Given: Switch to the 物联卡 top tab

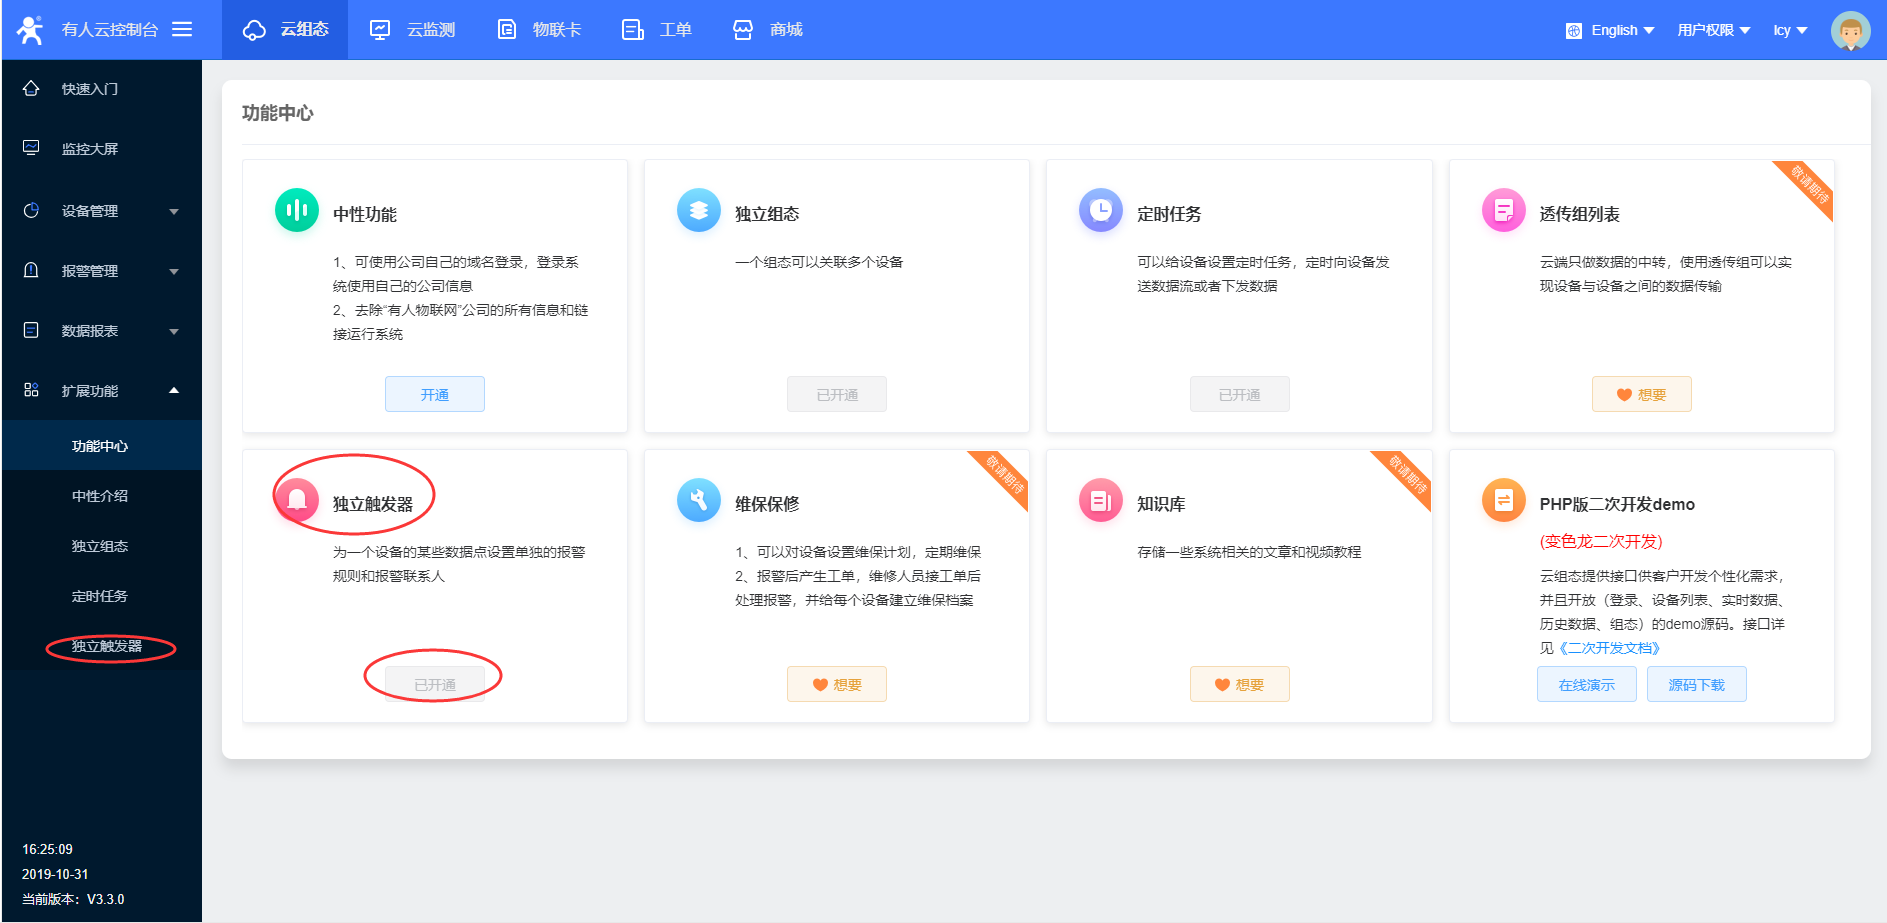Looking at the screenshot, I should [x=538, y=30].
